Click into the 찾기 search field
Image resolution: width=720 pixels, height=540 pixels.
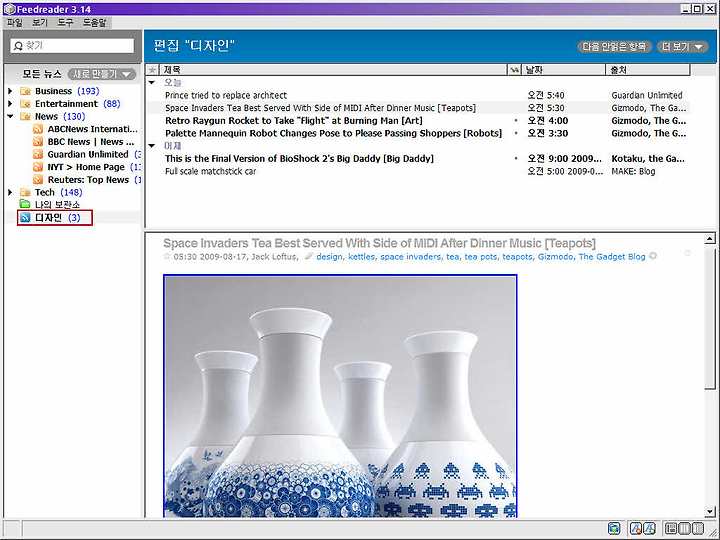pyautogui.click(x=72, y=45)
